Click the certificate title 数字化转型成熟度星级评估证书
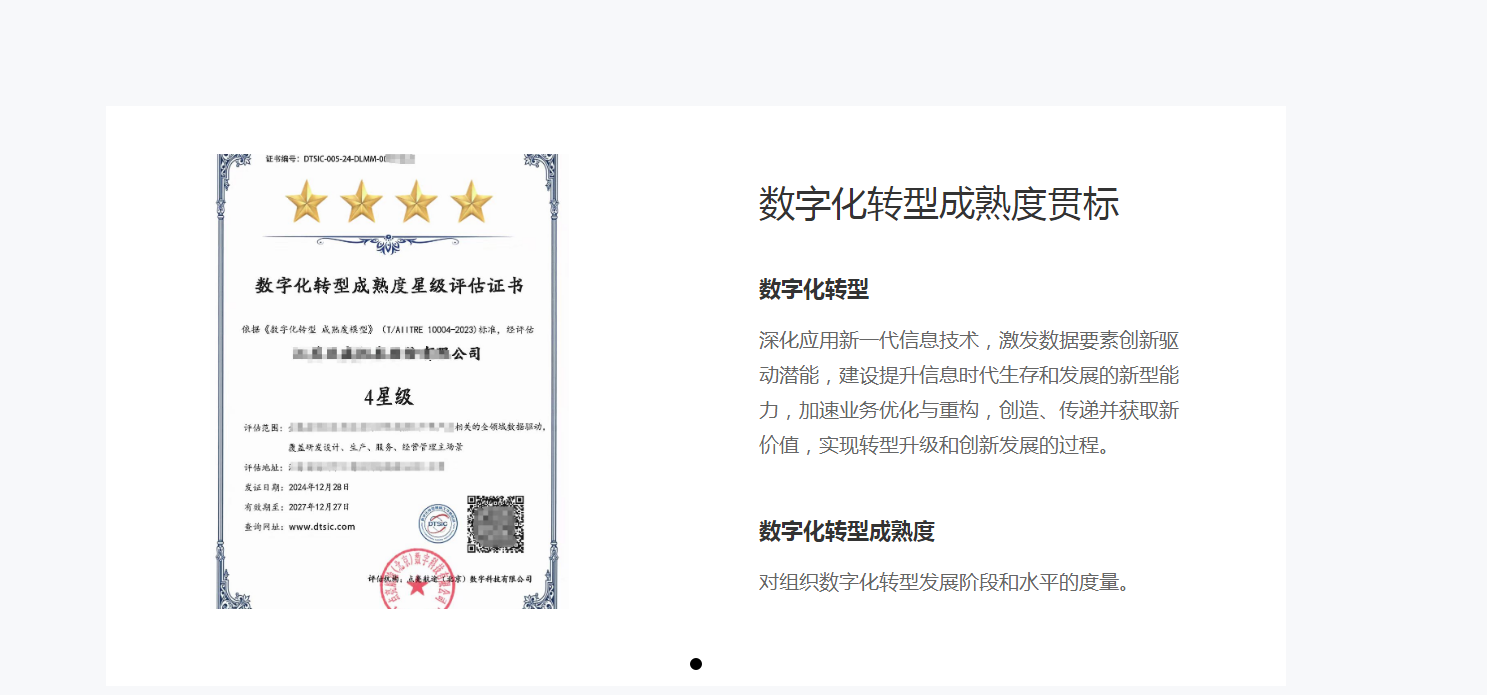This screenshot has height=695, width=1487. pos(389,286)
